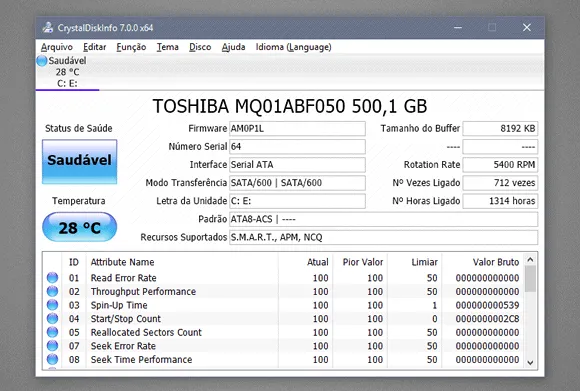
Task: Click the Saudável health status button
Action: [80, 162]
